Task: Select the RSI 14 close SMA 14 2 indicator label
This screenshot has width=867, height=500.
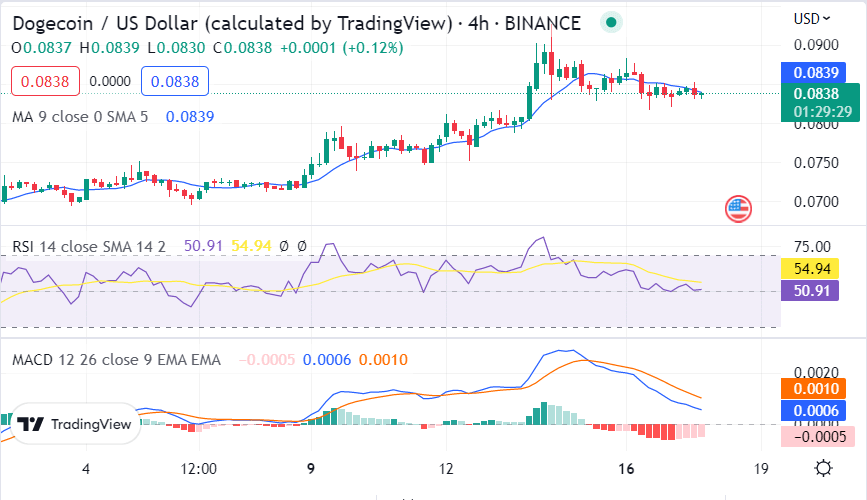Action: [x=89, y=246]
